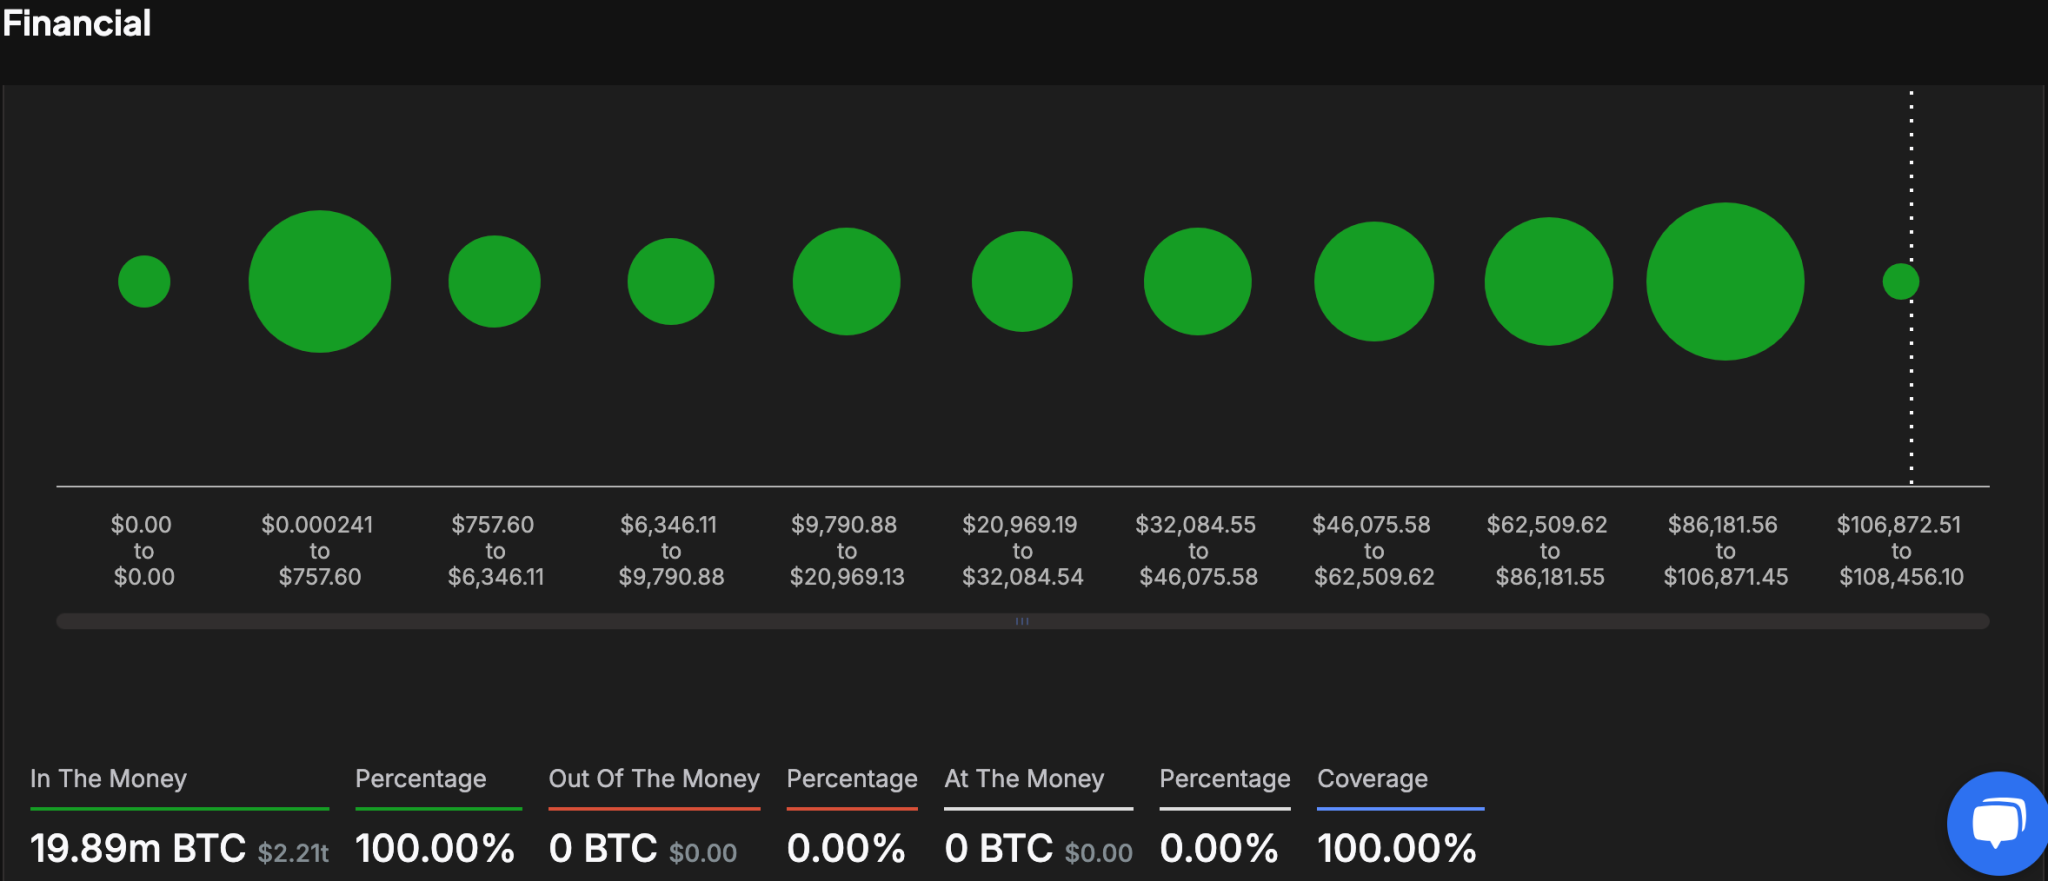Click the $20,969.19 to $32,084.54 axis label
Viewport: 2048px width, 881px height.
[x=1022, y=551]
